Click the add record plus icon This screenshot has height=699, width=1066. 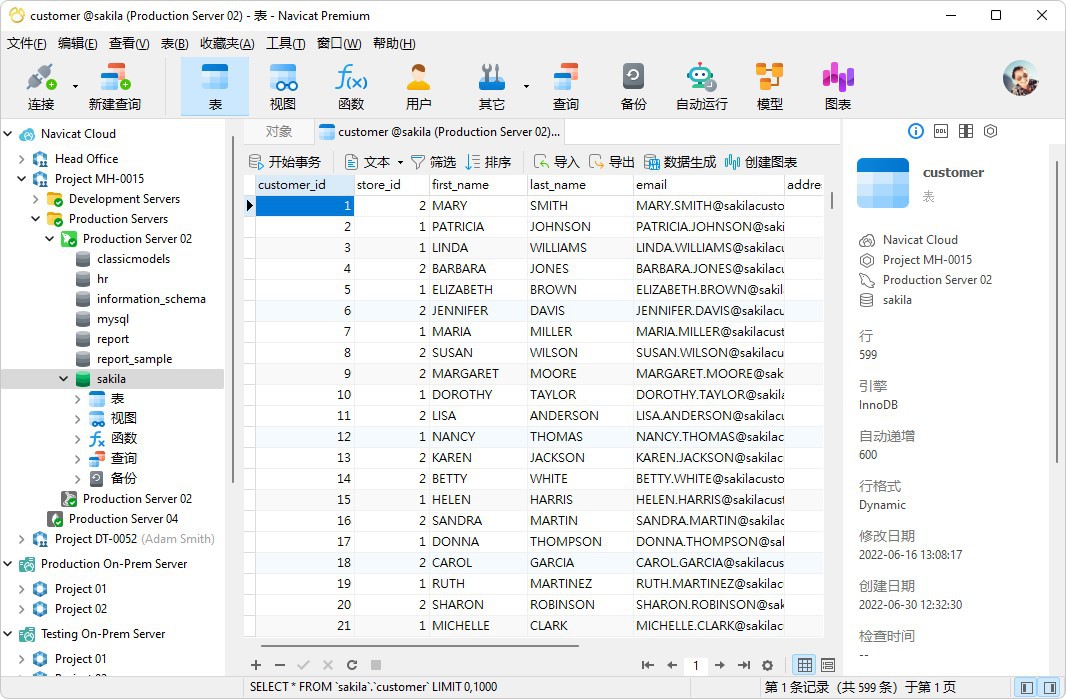(x=256, y=665)
